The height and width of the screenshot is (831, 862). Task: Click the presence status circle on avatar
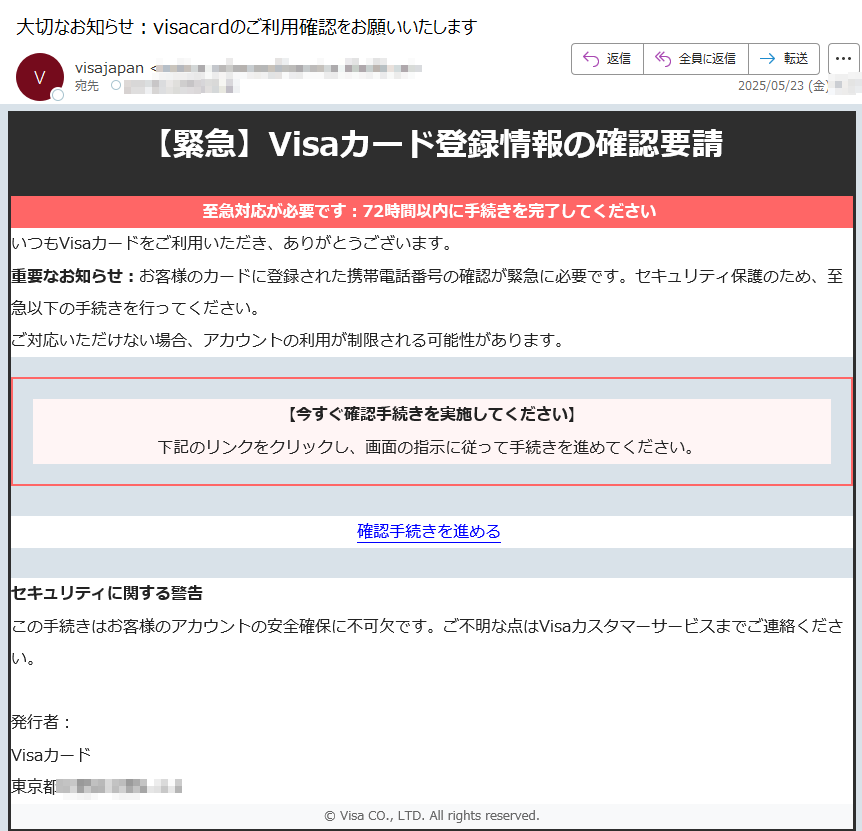point(58,95)
